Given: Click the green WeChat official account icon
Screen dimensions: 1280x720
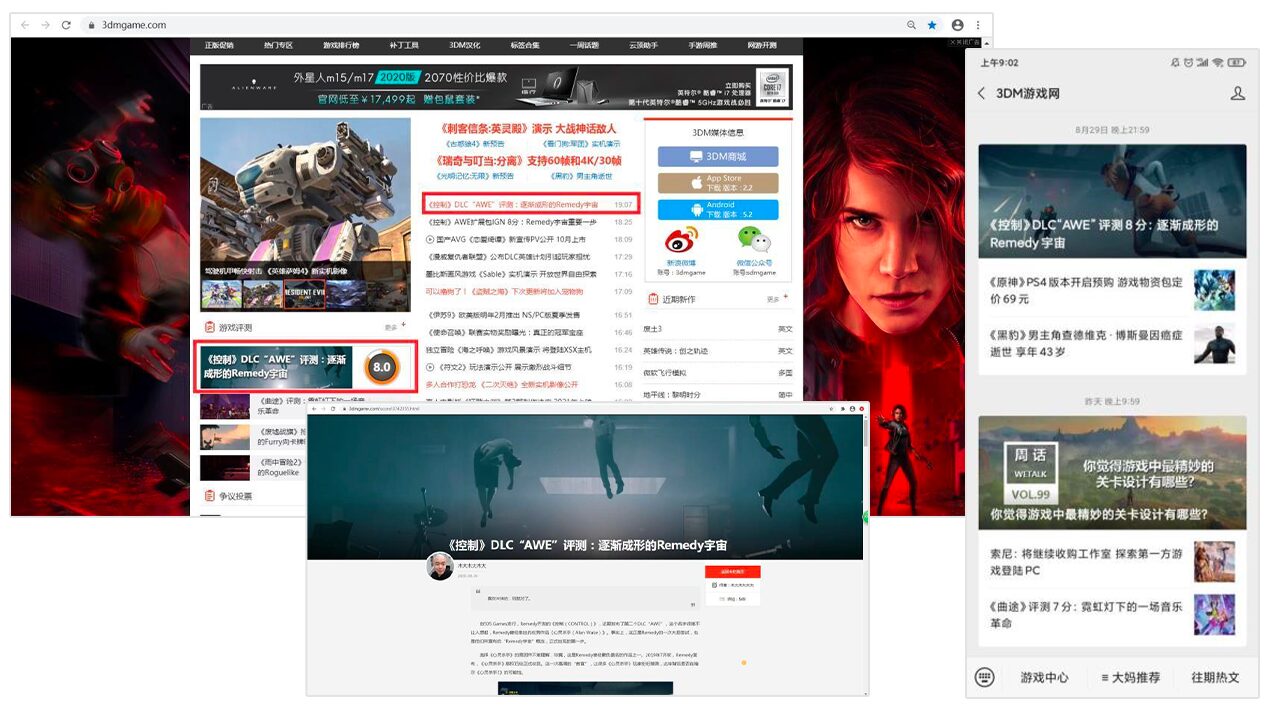Looking at the screenshot, I should (x=754, y=240).
